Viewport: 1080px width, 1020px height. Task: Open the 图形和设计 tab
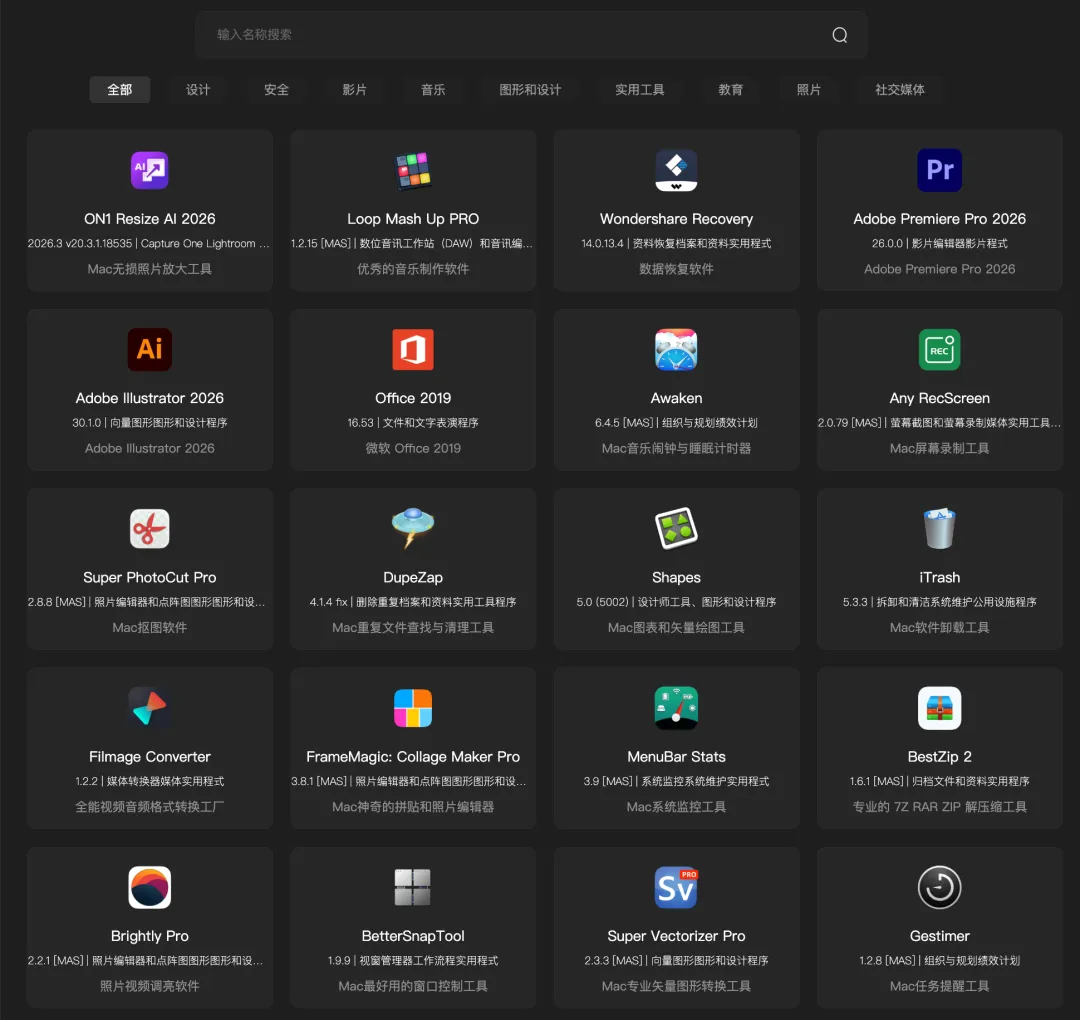click(530, 90)
